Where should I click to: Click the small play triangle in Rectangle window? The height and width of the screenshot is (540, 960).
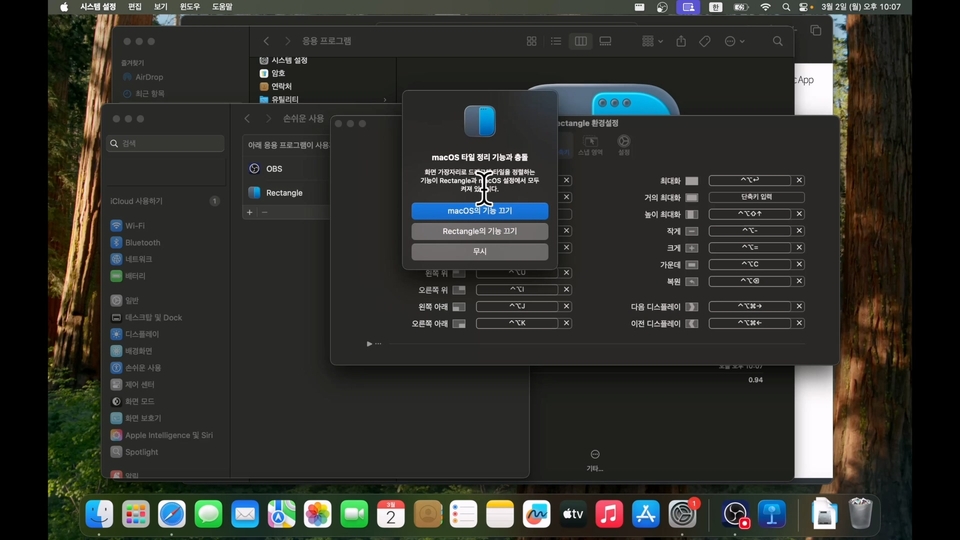point(369,344)
